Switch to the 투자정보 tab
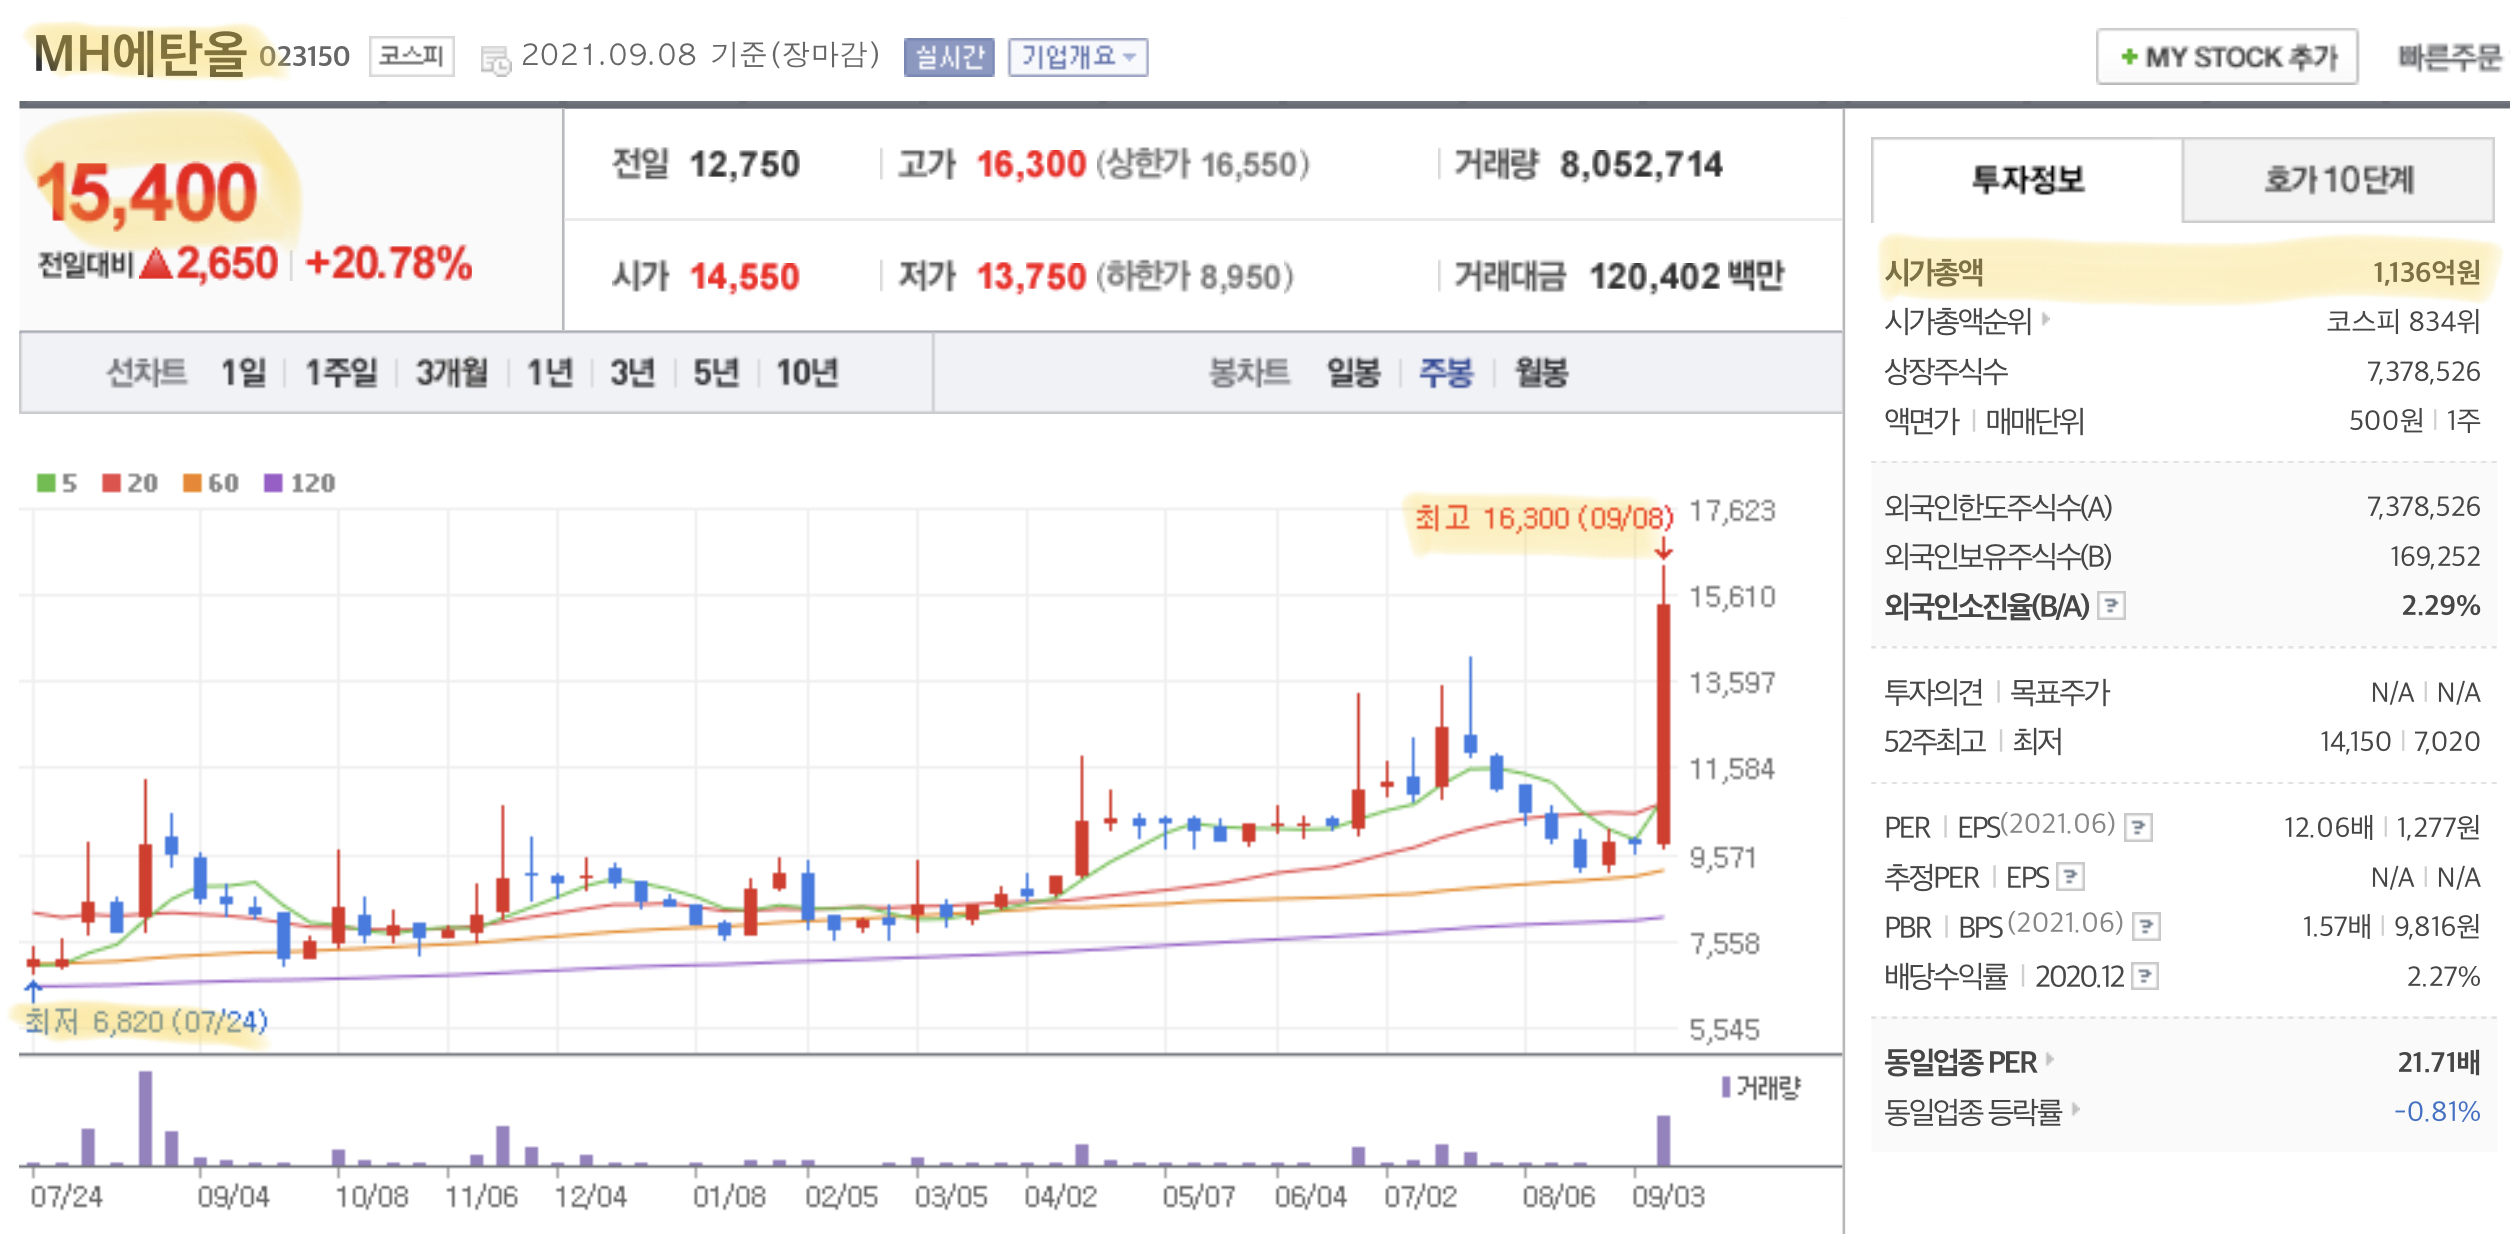This screenshot has height=1234, width=2510. 2027,180
